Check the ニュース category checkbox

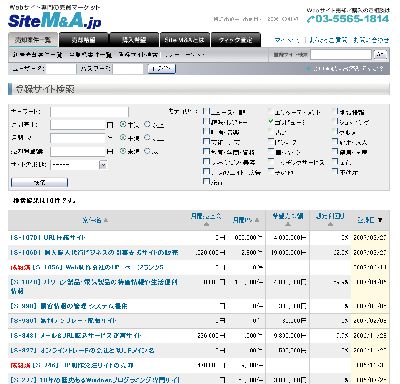click(206, 111)
